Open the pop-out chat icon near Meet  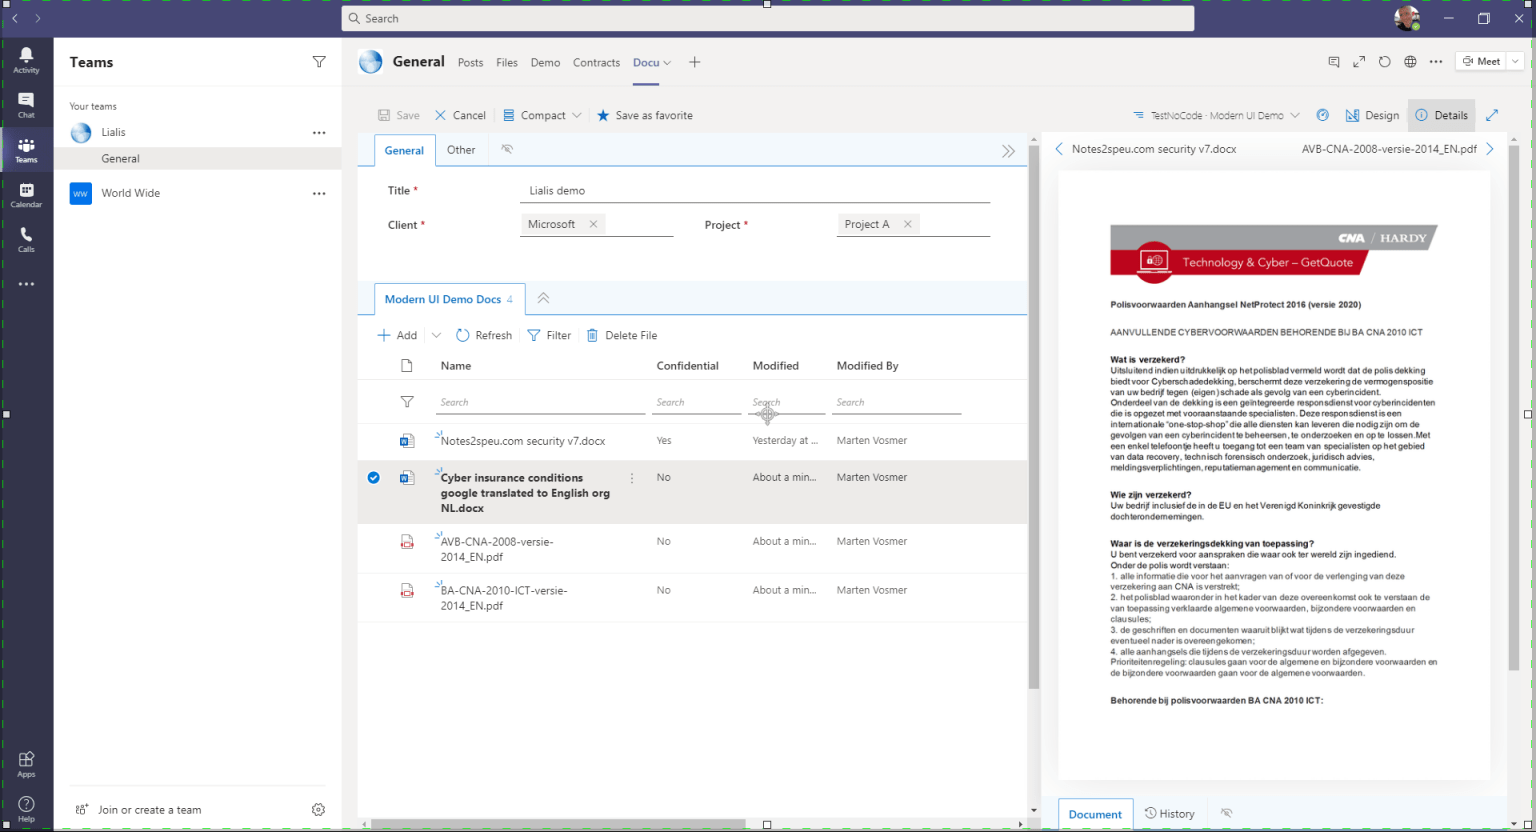pos(1334,61)
